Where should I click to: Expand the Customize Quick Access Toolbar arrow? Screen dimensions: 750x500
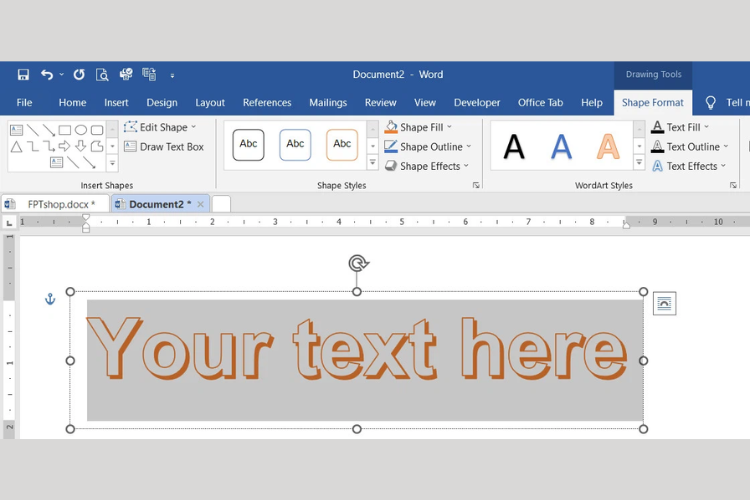click(x=172, y=76)
